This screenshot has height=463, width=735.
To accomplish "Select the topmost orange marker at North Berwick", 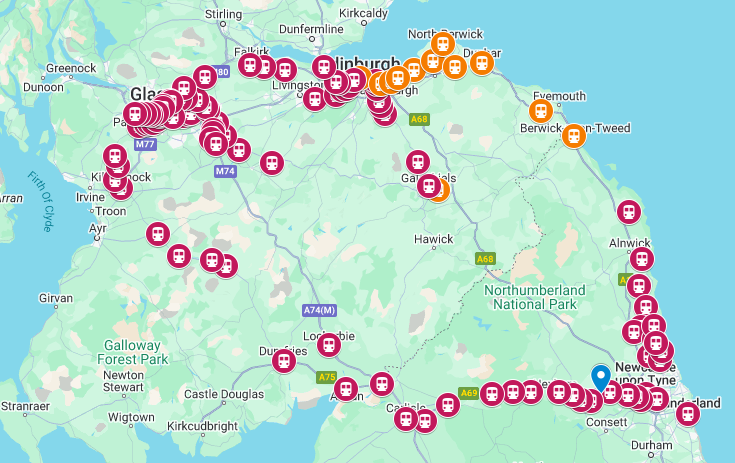I will pyautogui.click(x=442, y=44).
